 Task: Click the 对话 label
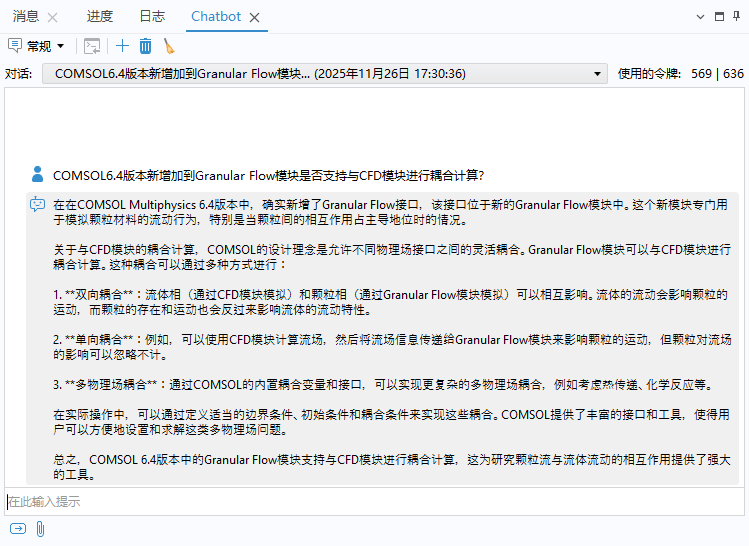click(x=19, y=74)
